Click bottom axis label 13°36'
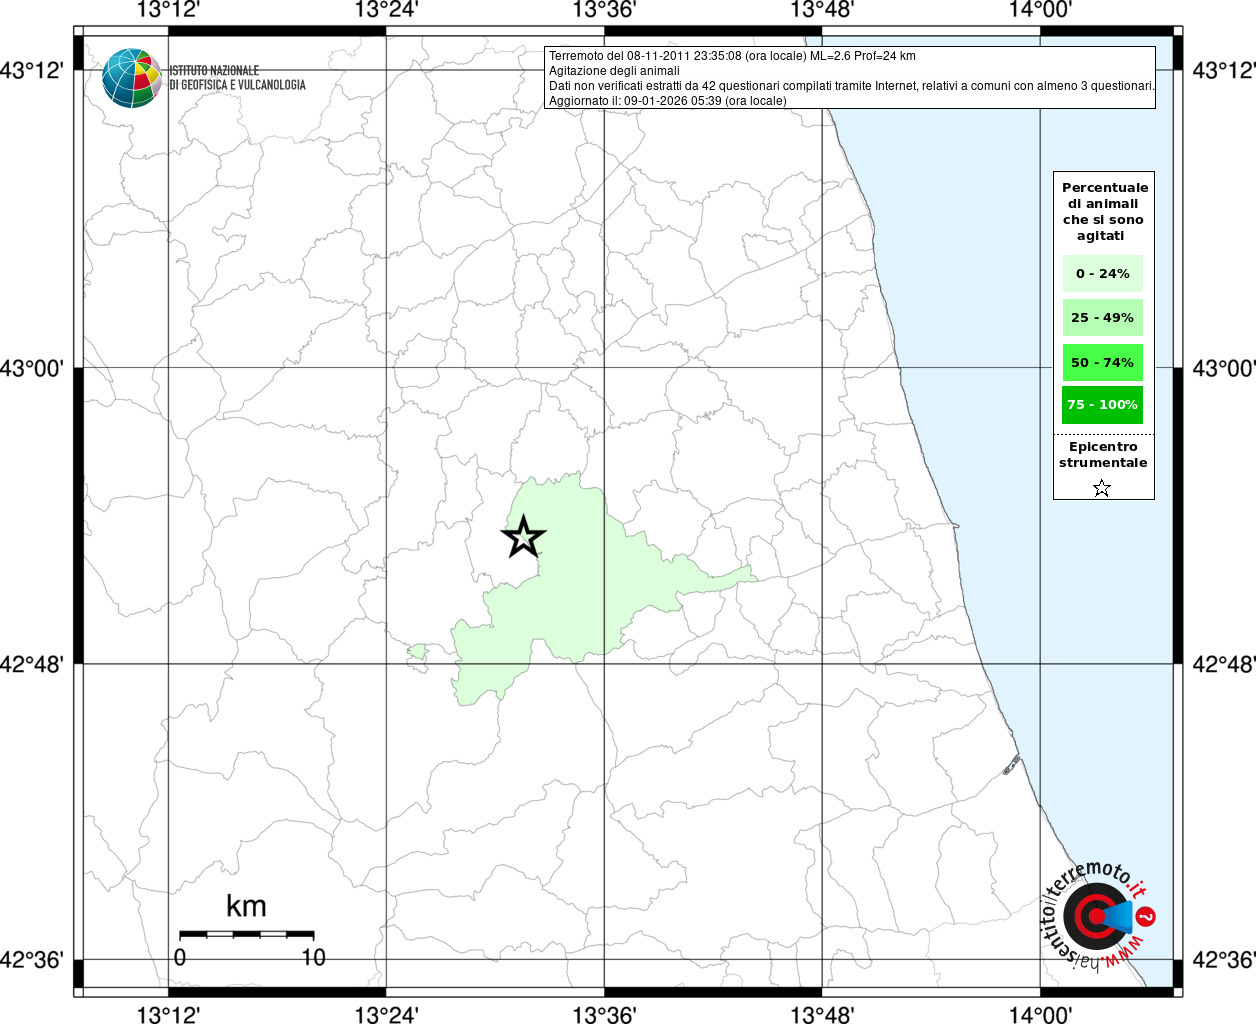 [604, 1015]
